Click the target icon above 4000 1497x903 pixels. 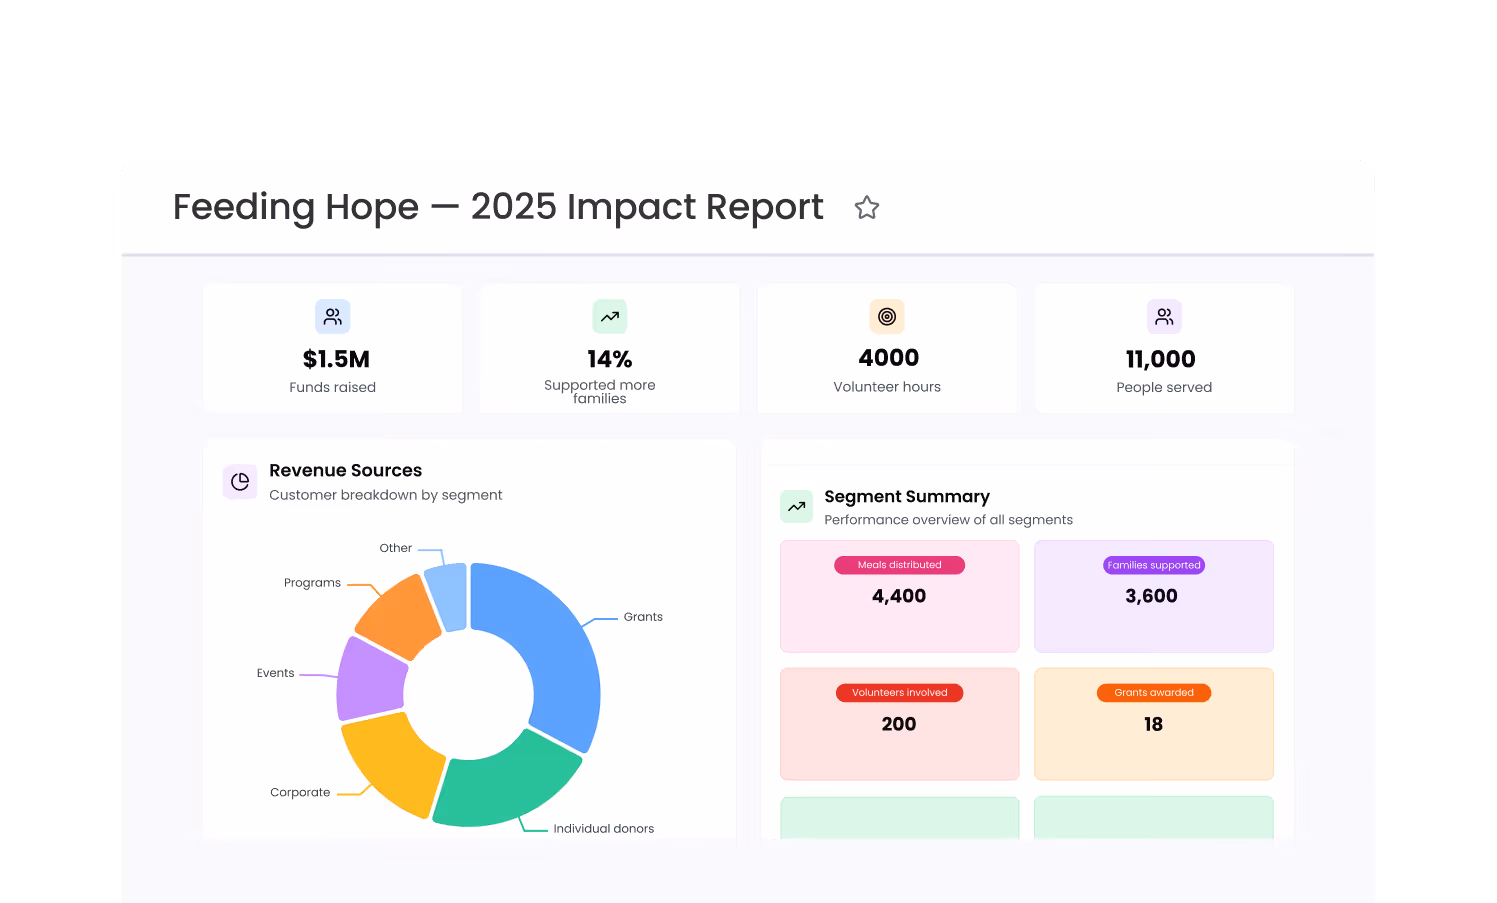887,316
